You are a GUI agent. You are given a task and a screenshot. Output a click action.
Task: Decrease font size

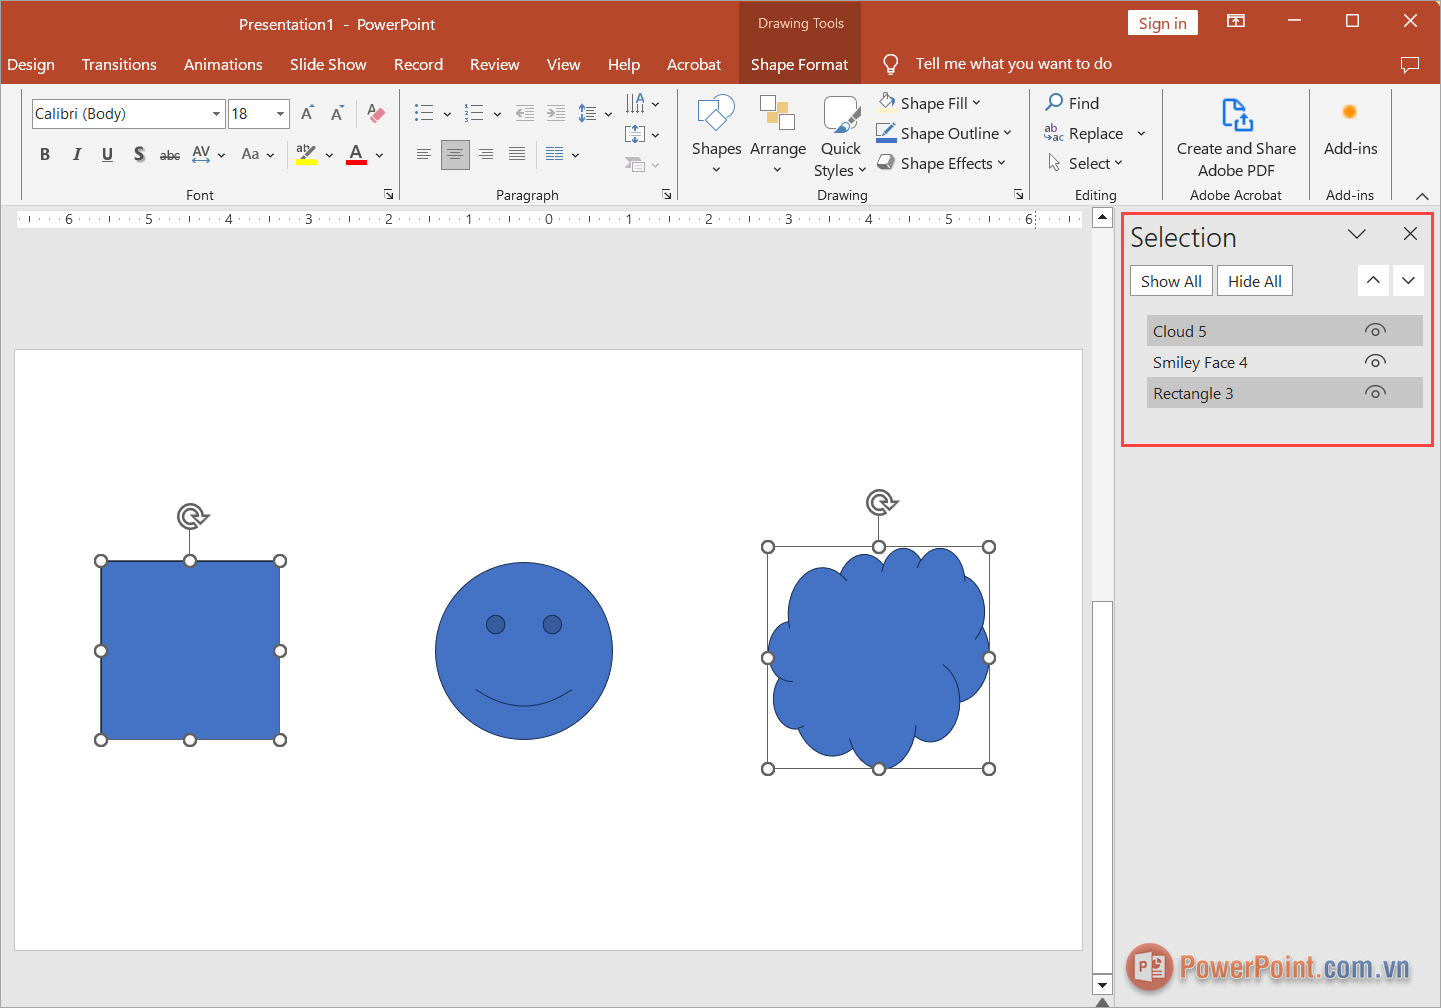coord(338,113)
